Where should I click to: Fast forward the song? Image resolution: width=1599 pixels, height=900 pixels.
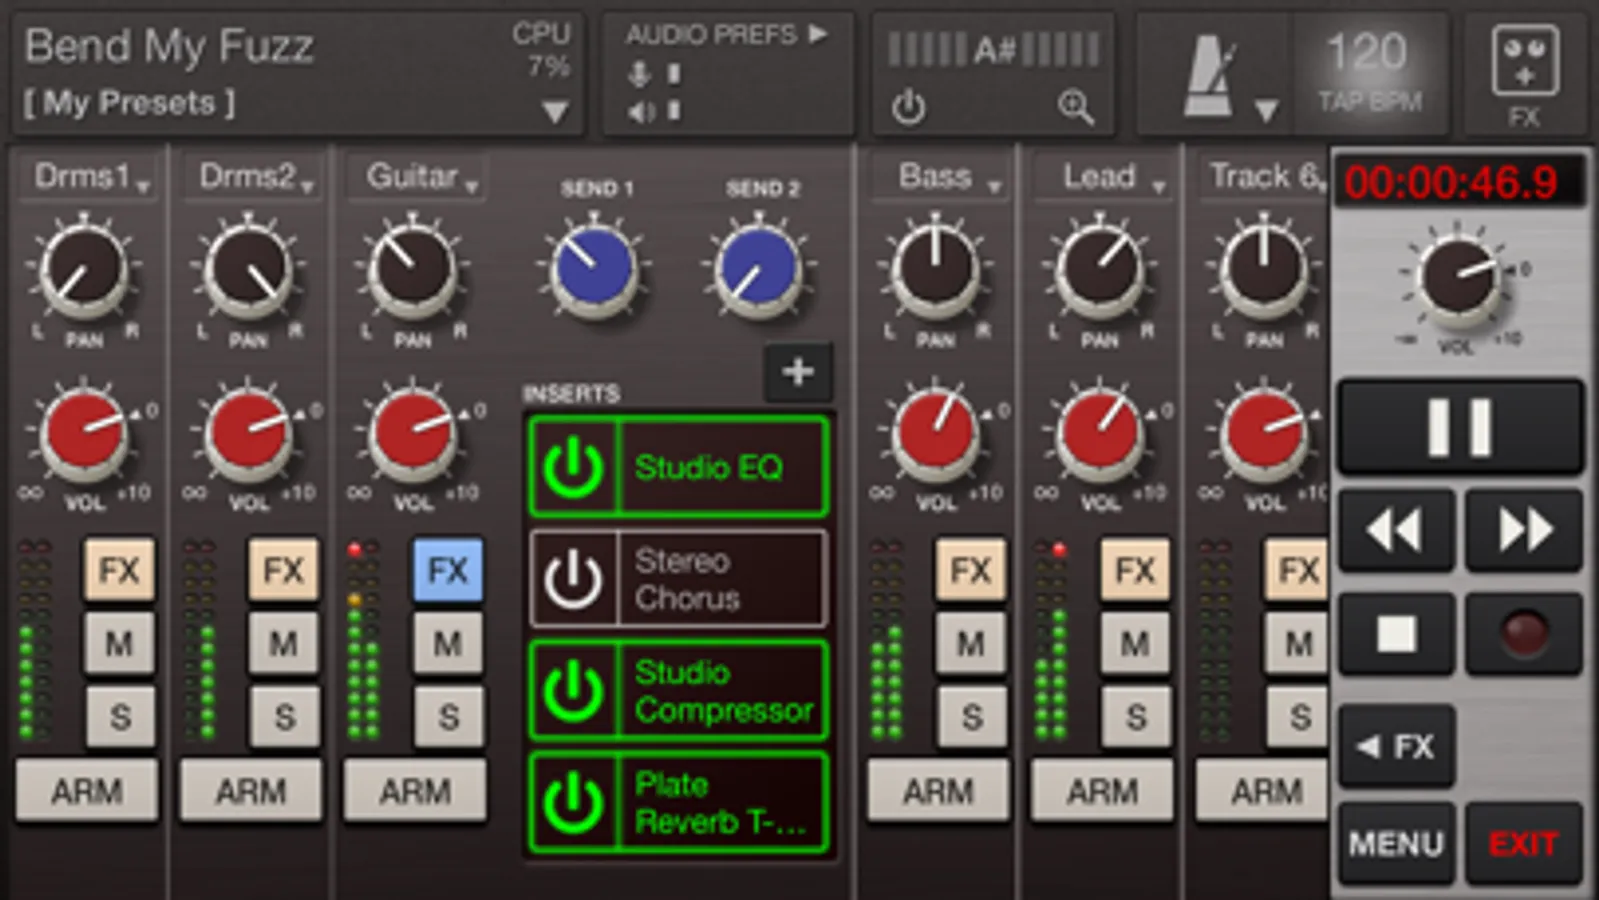tap(1524, 530)
